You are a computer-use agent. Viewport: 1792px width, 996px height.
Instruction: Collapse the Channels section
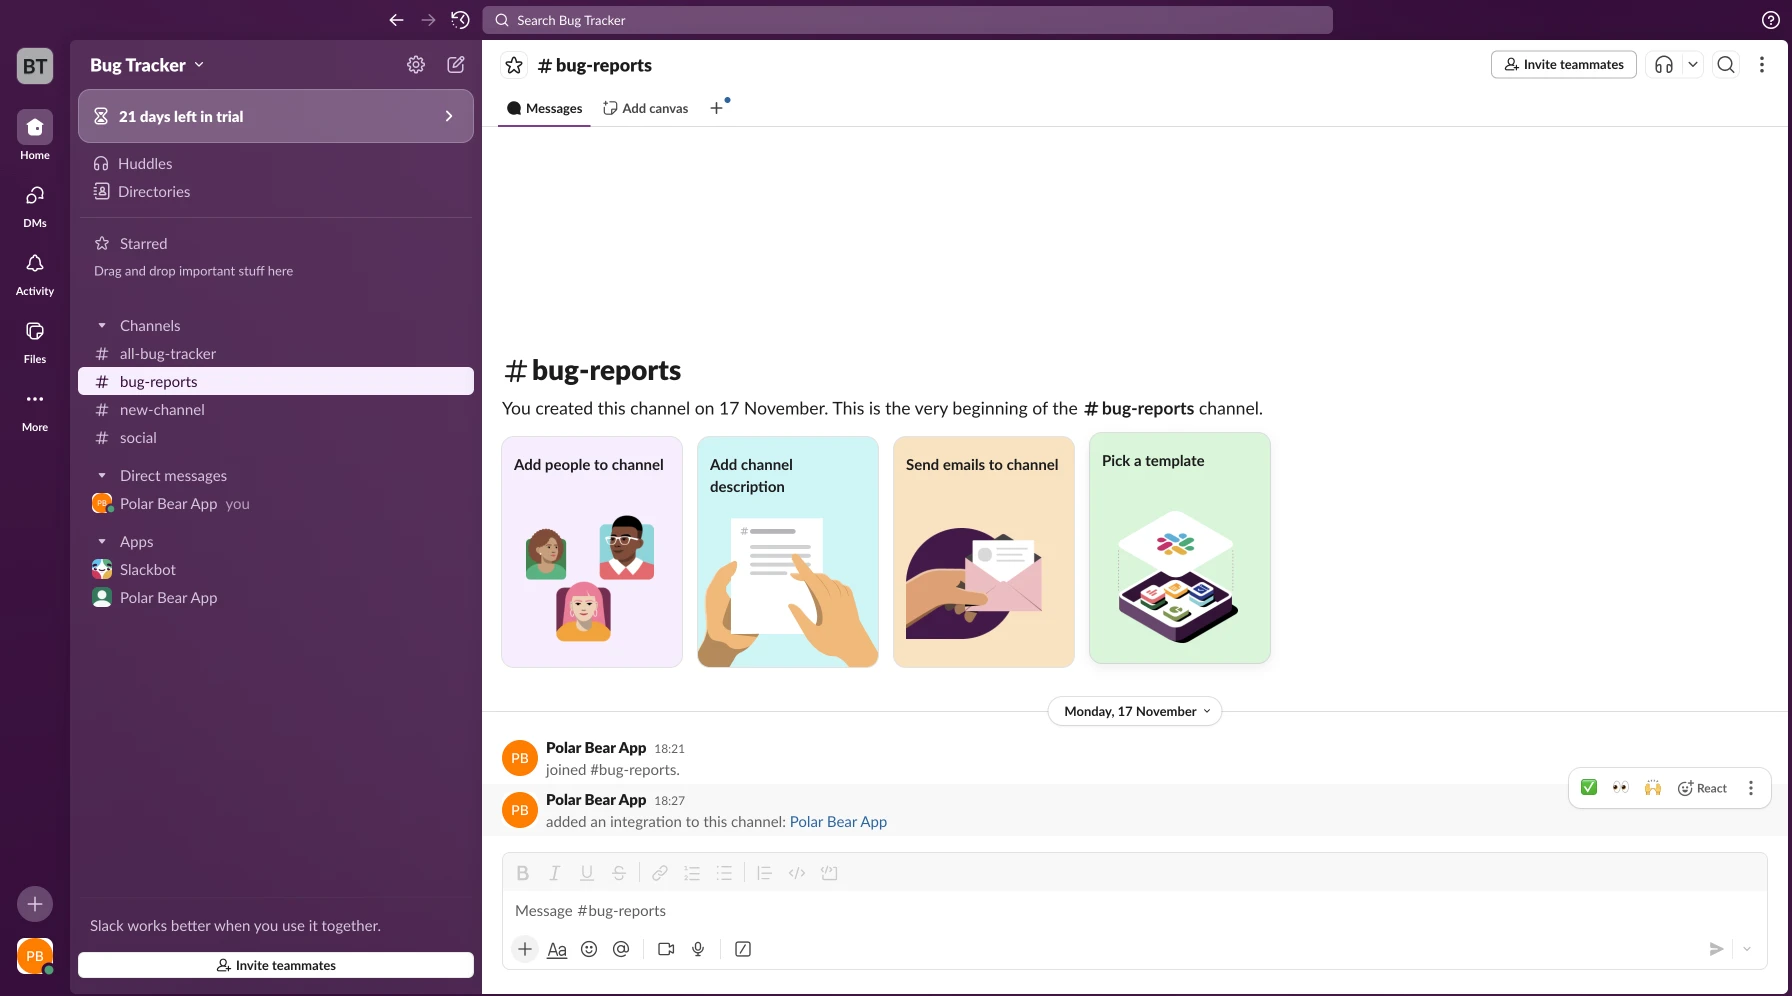point(102,326)
